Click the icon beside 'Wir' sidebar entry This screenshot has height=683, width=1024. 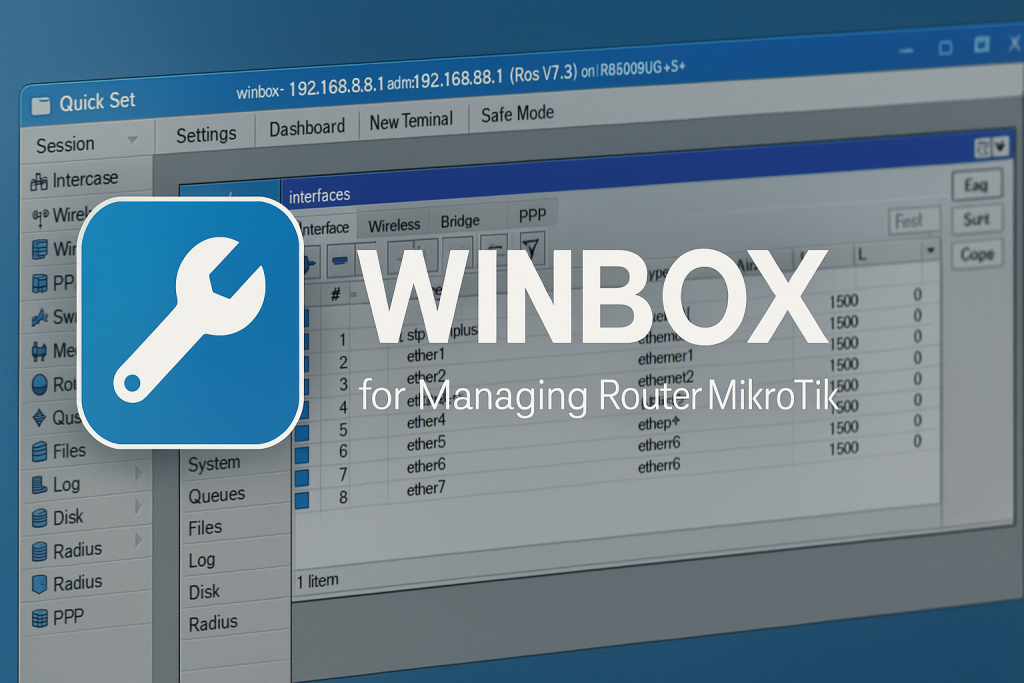[x=40, y=249]
